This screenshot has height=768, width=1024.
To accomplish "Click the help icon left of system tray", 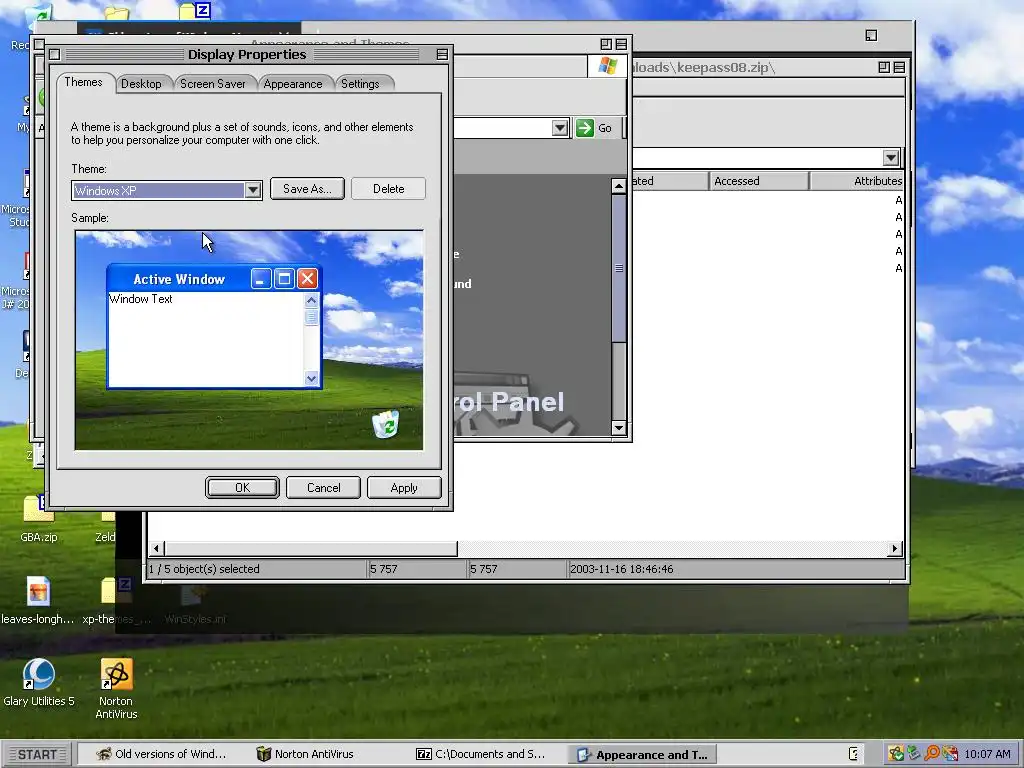I will [854, 754].
